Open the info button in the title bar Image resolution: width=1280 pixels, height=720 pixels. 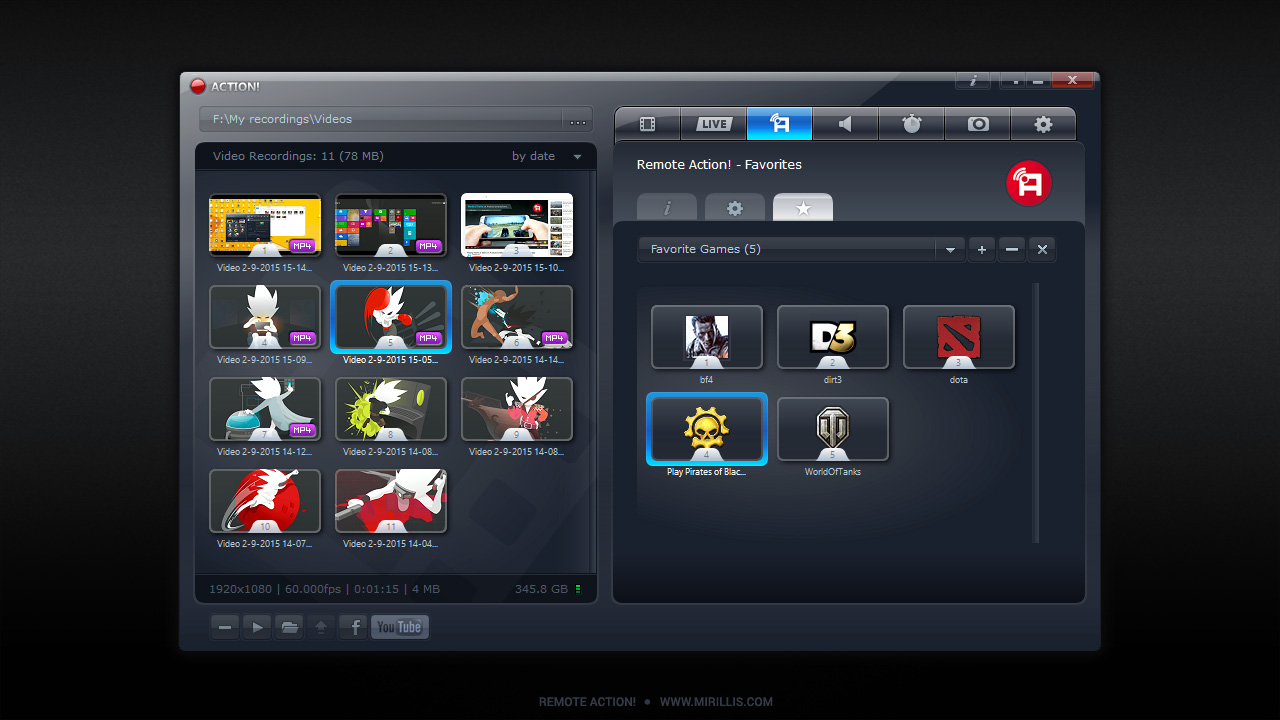coord(973,81)
